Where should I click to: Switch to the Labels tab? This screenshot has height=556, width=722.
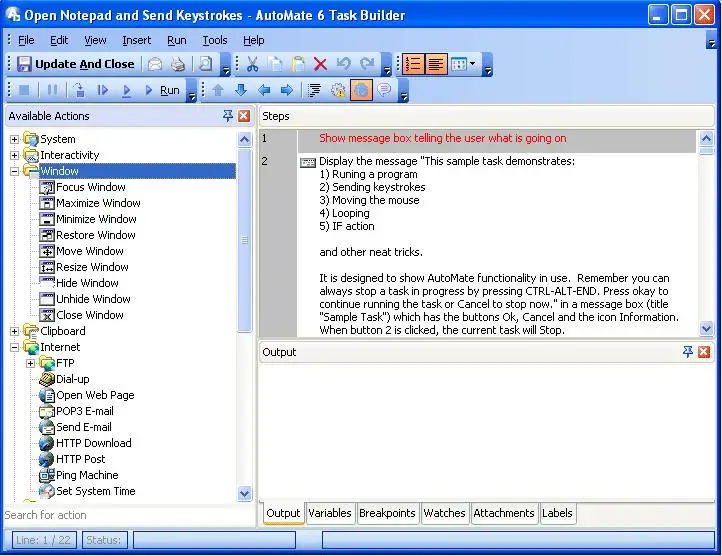click(557, 513)
